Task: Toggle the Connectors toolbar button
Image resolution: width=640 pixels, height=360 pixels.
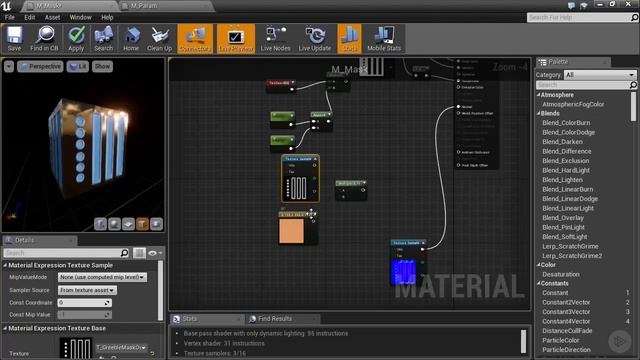Action: 195,39
